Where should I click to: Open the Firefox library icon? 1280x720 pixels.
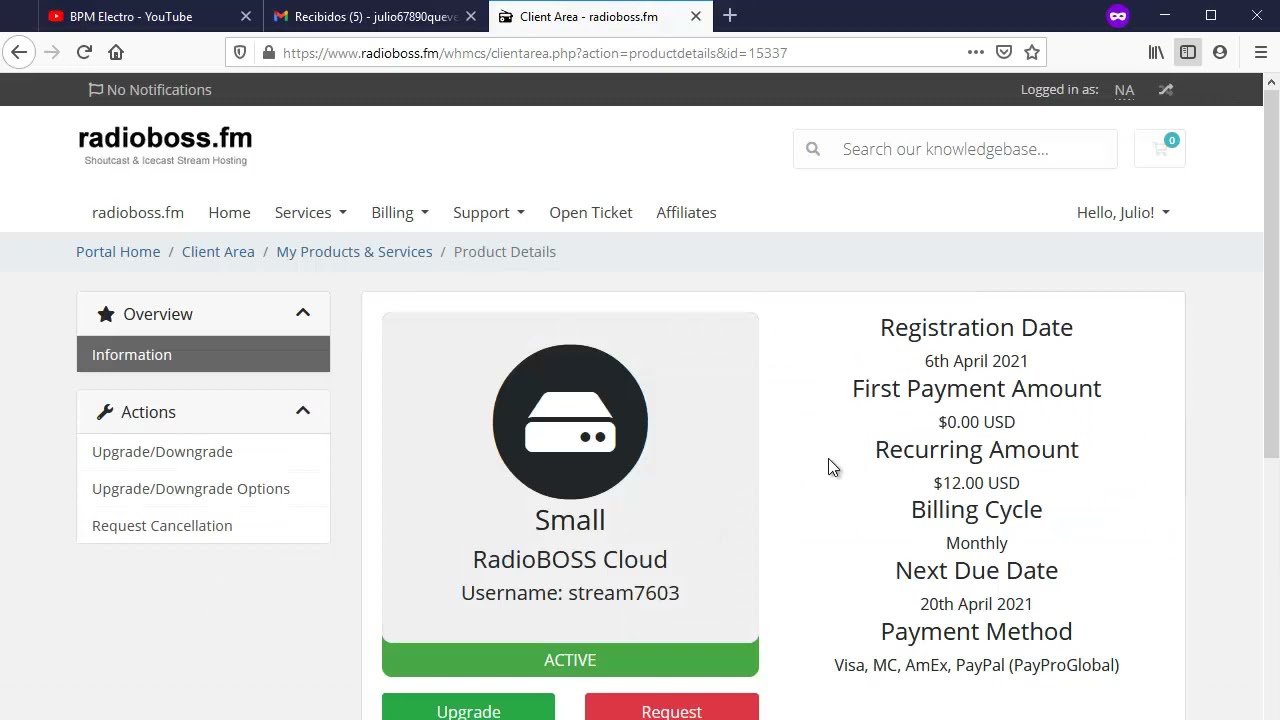point(1156,52)
